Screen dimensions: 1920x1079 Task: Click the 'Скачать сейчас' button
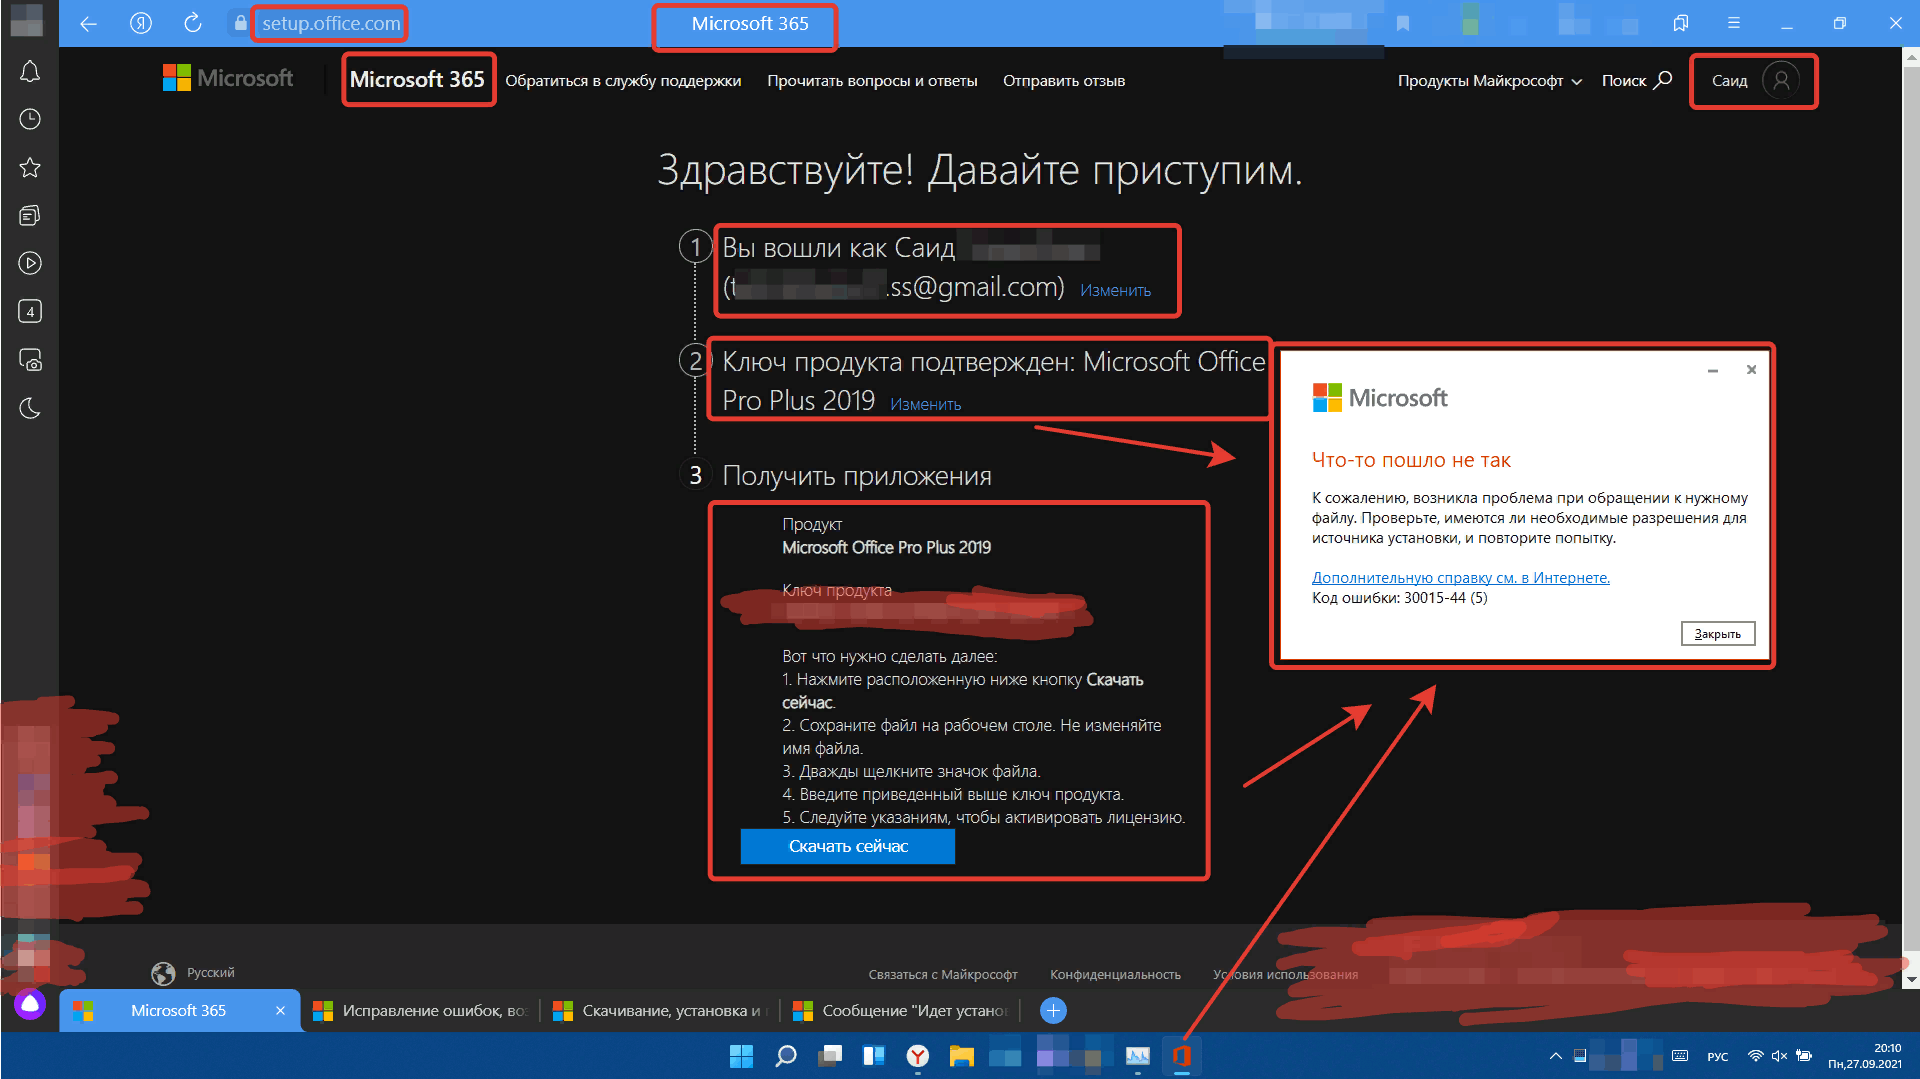[x=848, y=846]
